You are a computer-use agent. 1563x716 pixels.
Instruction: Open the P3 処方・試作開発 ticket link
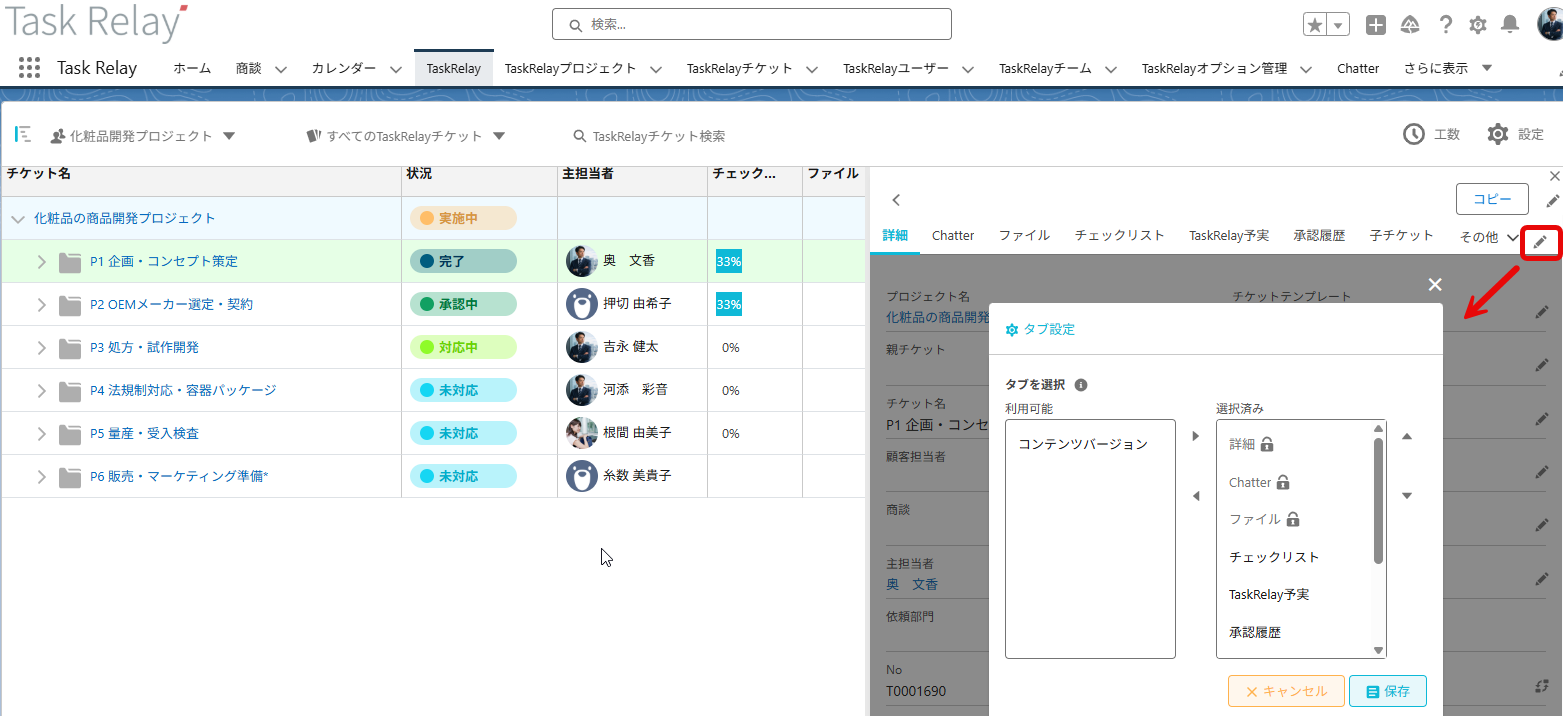click(x=144, y=347)
